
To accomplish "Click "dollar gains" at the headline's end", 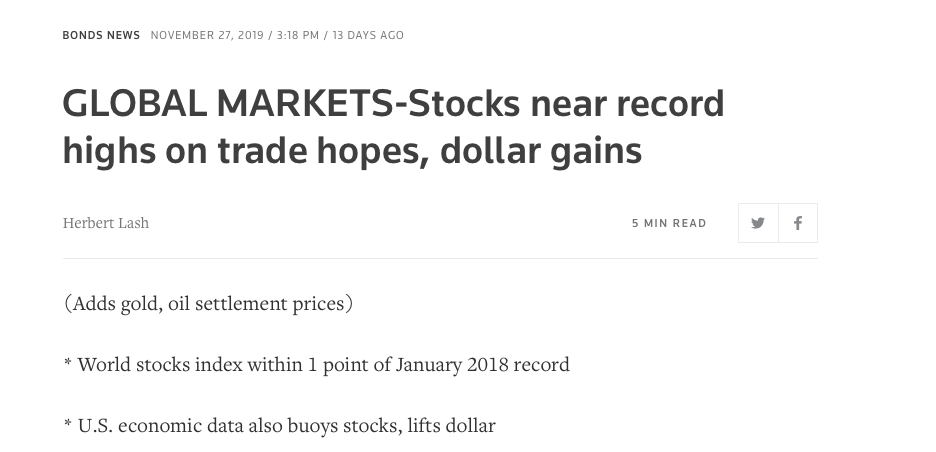I will pos(541,150).
